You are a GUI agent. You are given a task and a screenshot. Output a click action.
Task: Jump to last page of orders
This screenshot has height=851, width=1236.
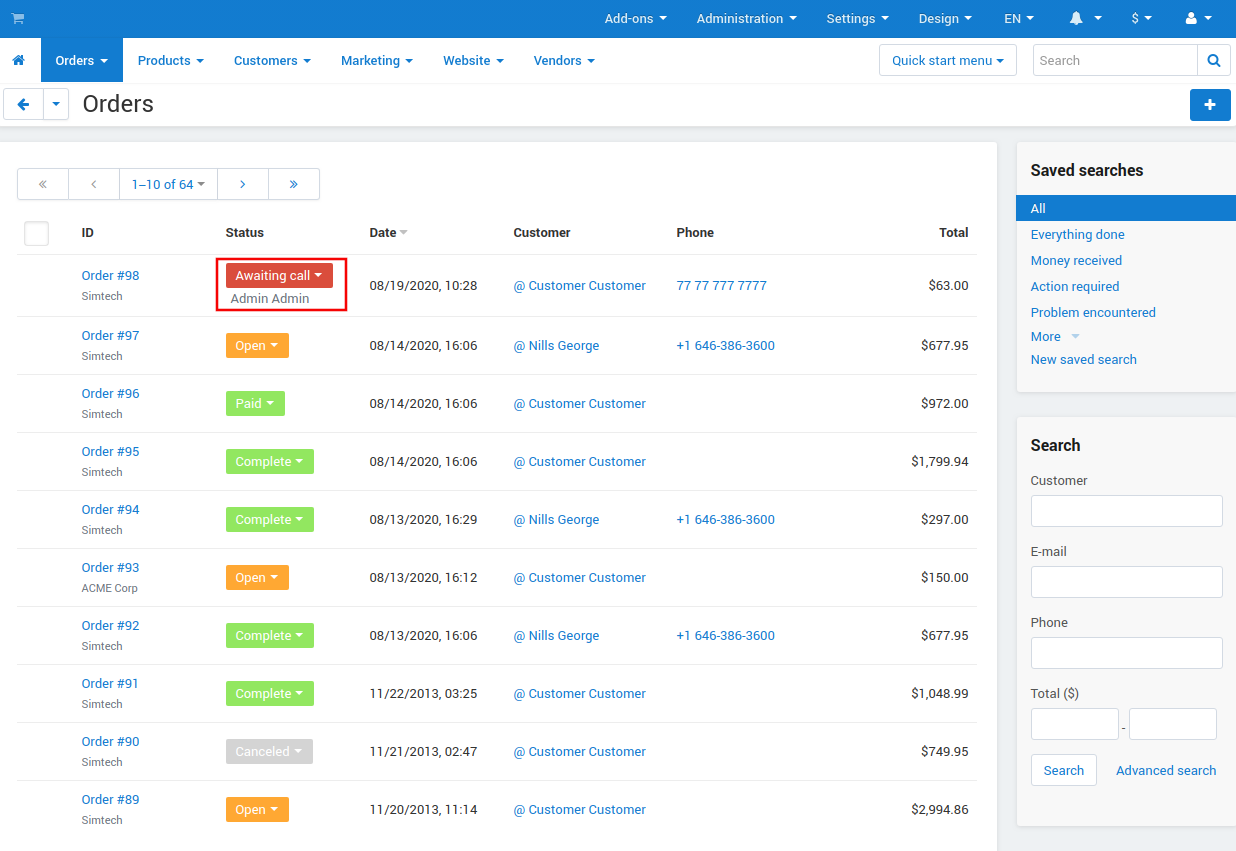294,184
